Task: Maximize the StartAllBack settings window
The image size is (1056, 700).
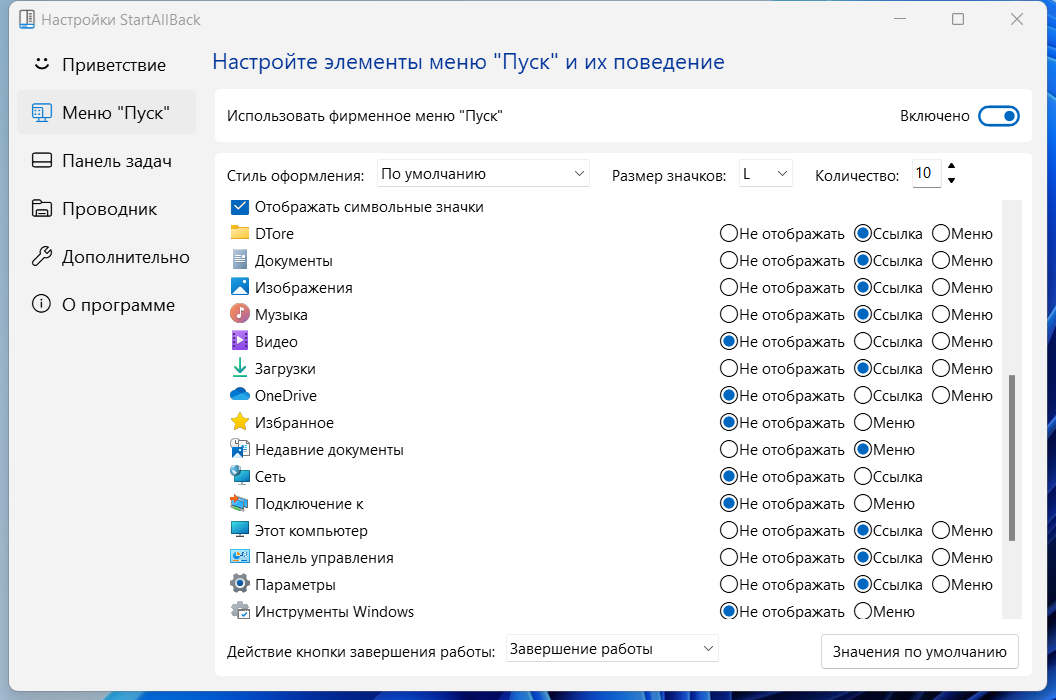Action: (958, 20)
